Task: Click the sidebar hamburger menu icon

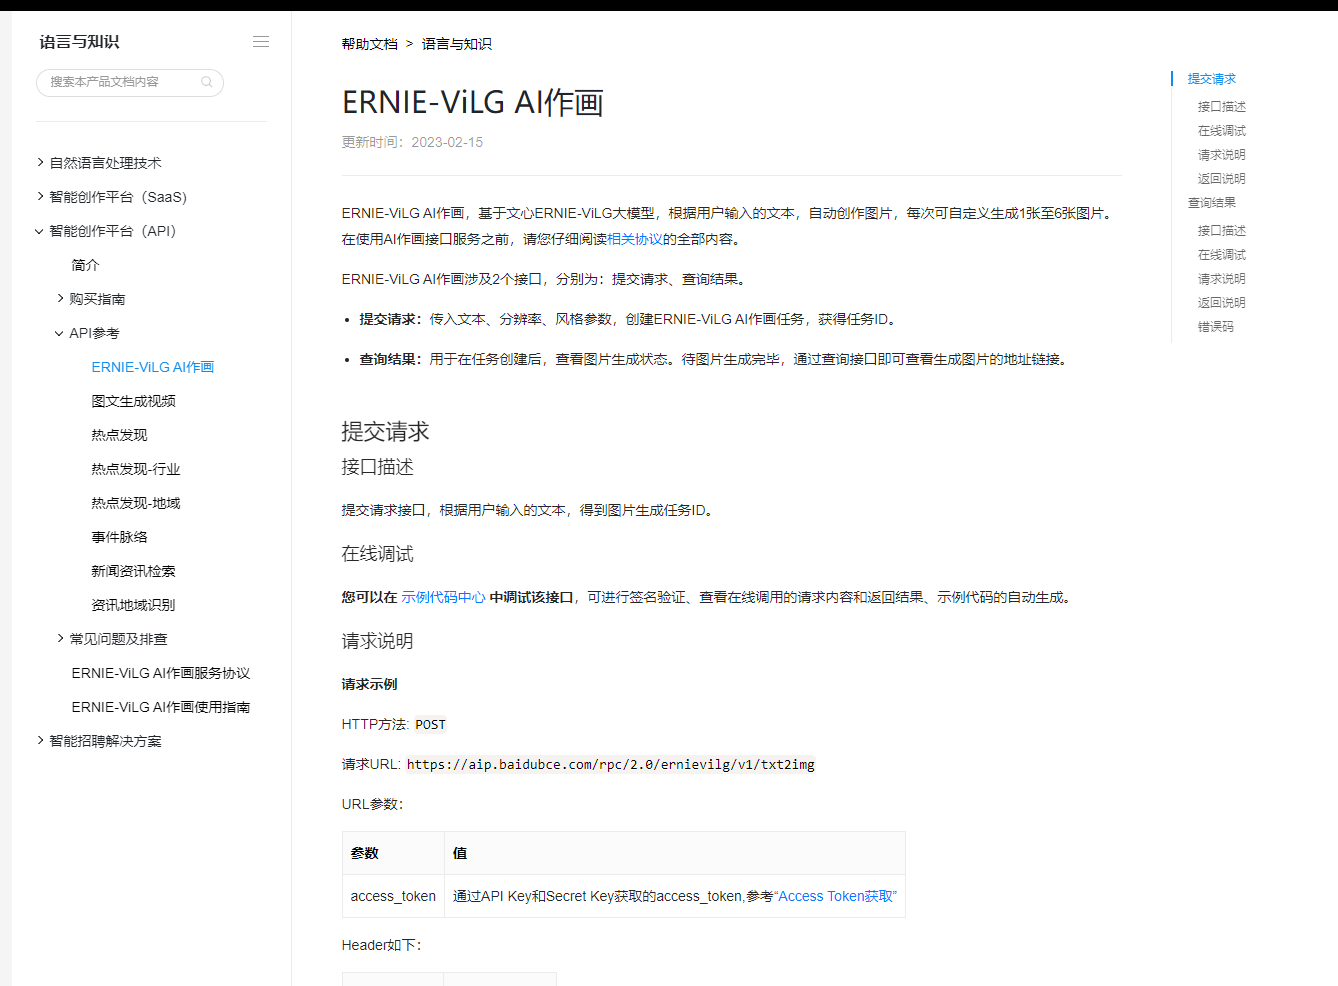Action: coord(261,42)
